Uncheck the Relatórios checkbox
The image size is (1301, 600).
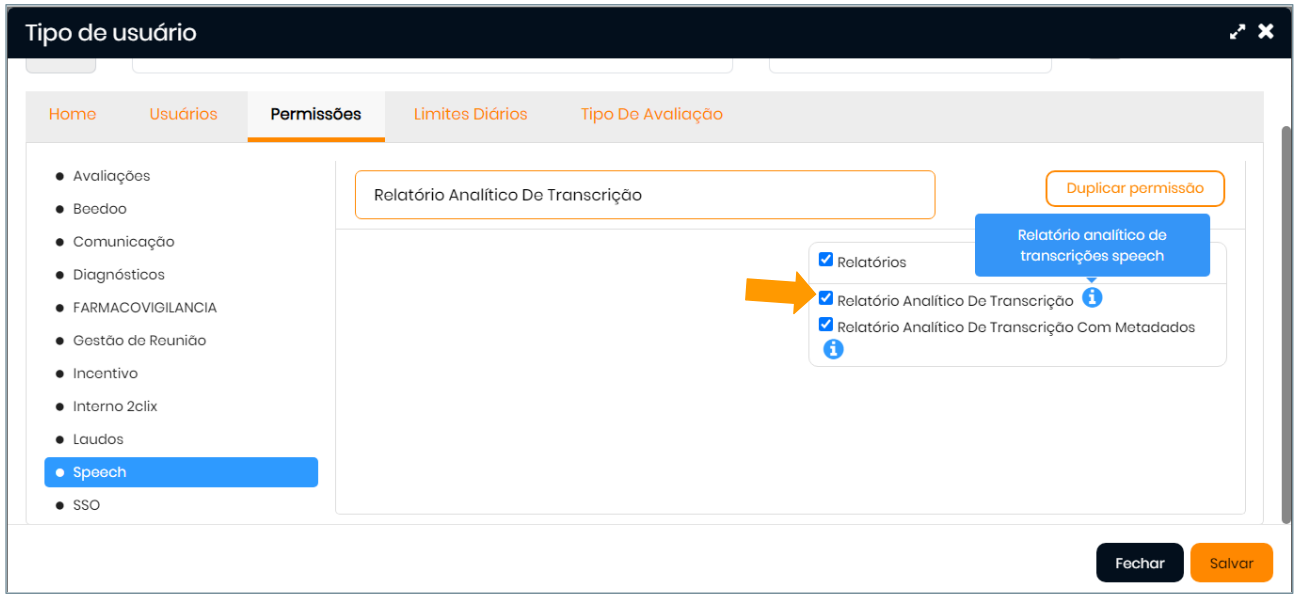pyautogui.click(x=826, y=260)
